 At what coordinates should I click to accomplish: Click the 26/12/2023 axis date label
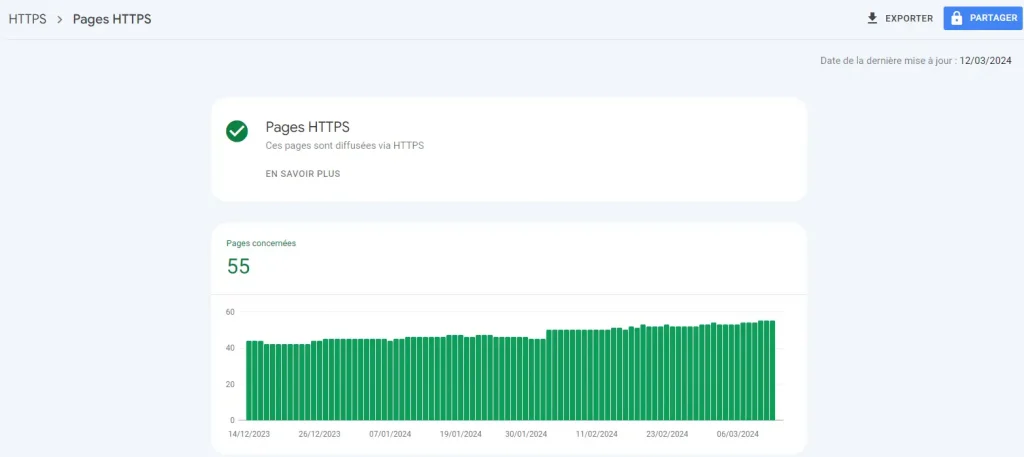(x=319, y=434)
